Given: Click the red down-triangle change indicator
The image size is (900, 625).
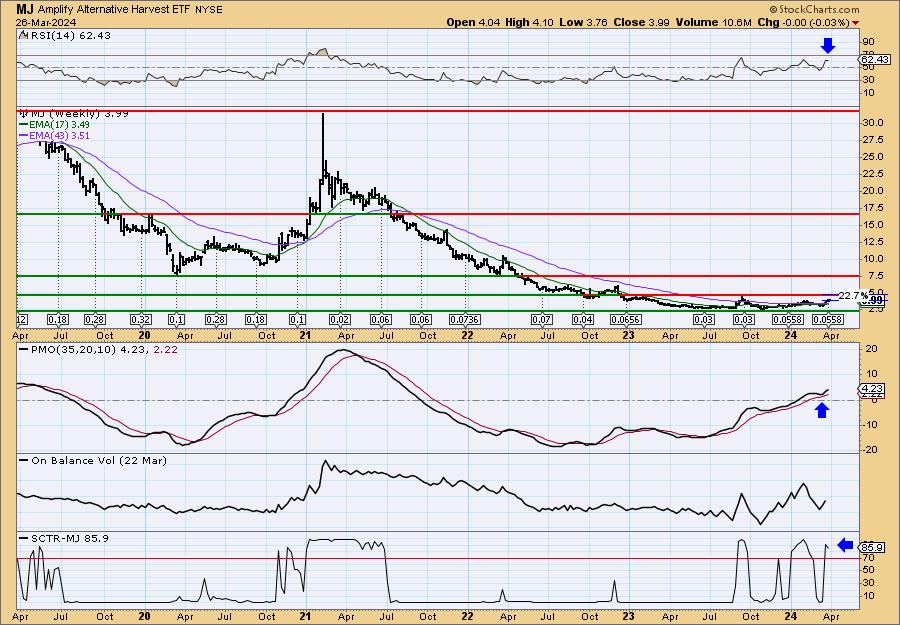Looking at the screenshot, I should click(856, 23).
